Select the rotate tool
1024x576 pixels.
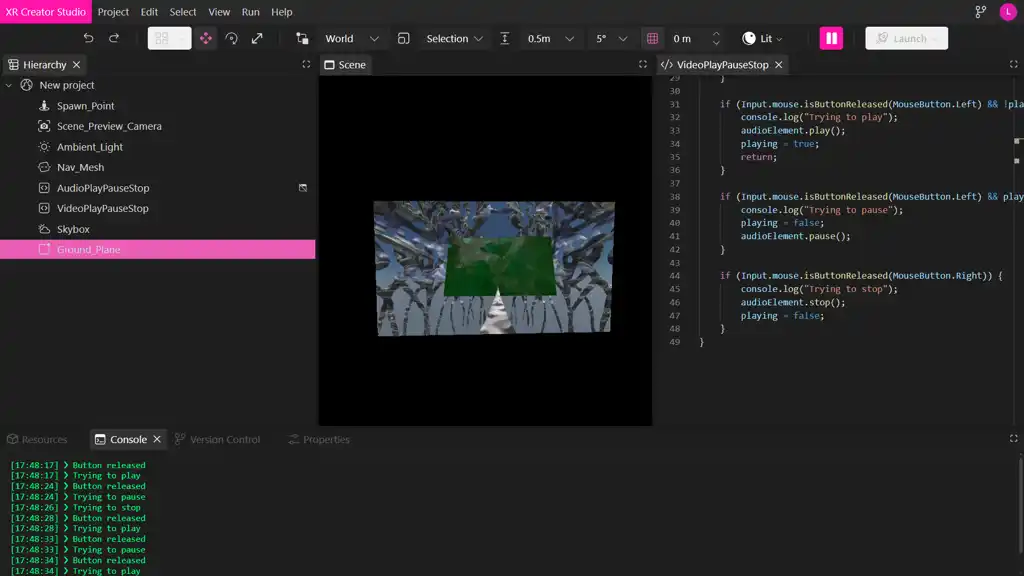coord(231,39)
